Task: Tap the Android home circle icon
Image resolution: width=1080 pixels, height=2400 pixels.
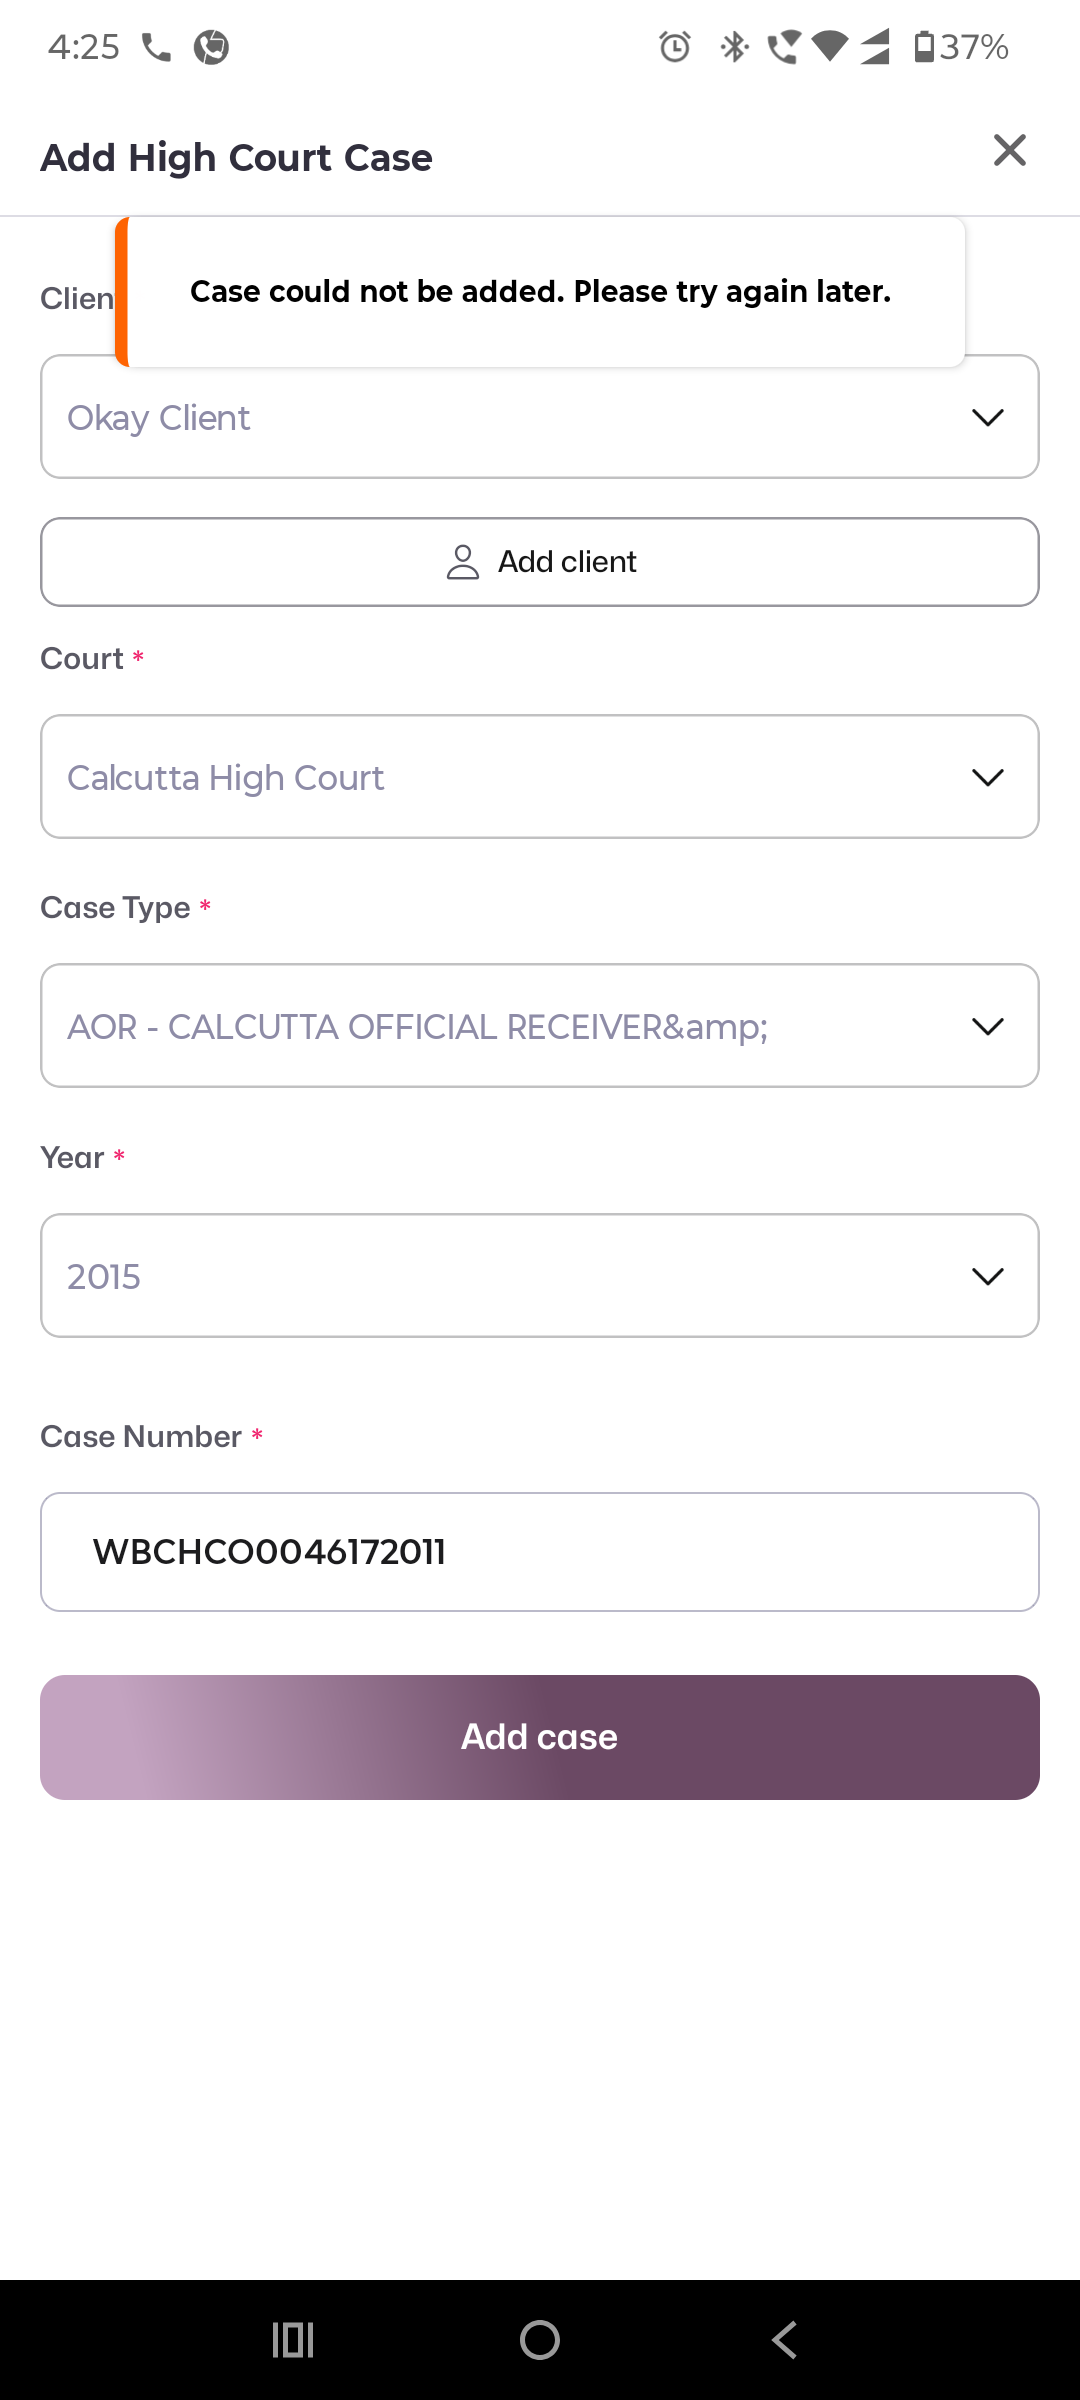Action: 540,2340
